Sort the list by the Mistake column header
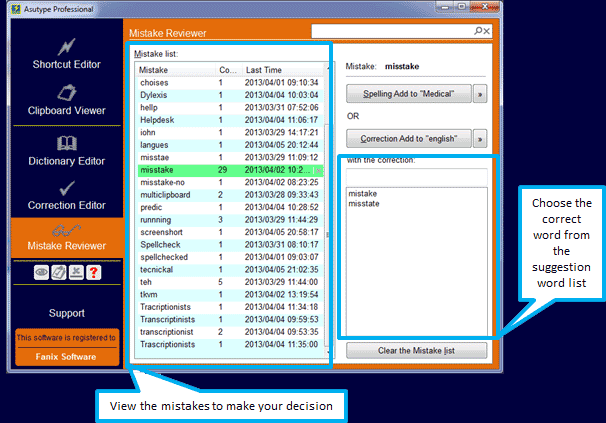The image size is (606, 423). [175, 70]
